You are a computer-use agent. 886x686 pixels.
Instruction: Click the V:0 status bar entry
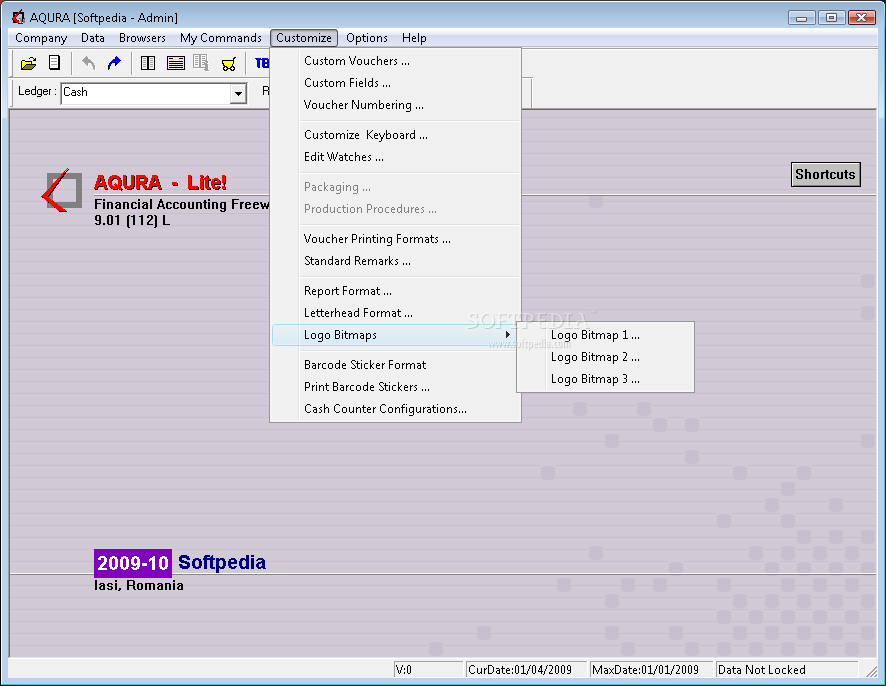point(428,670)
